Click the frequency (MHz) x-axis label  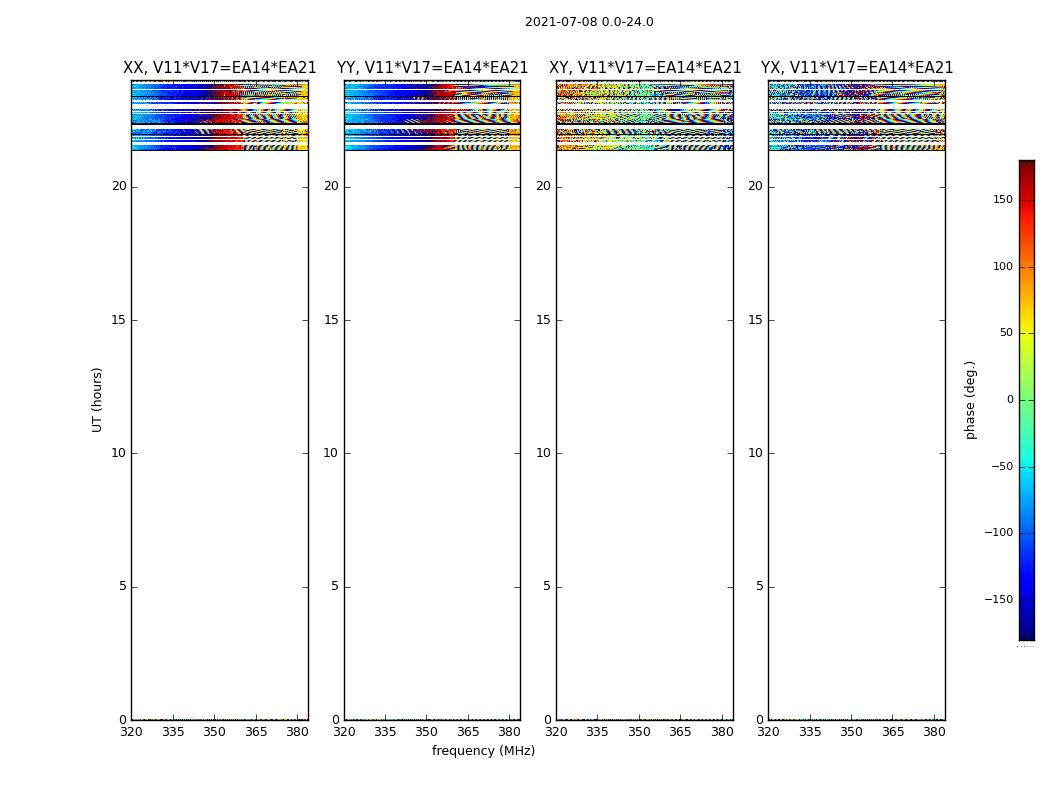[483, 751]
